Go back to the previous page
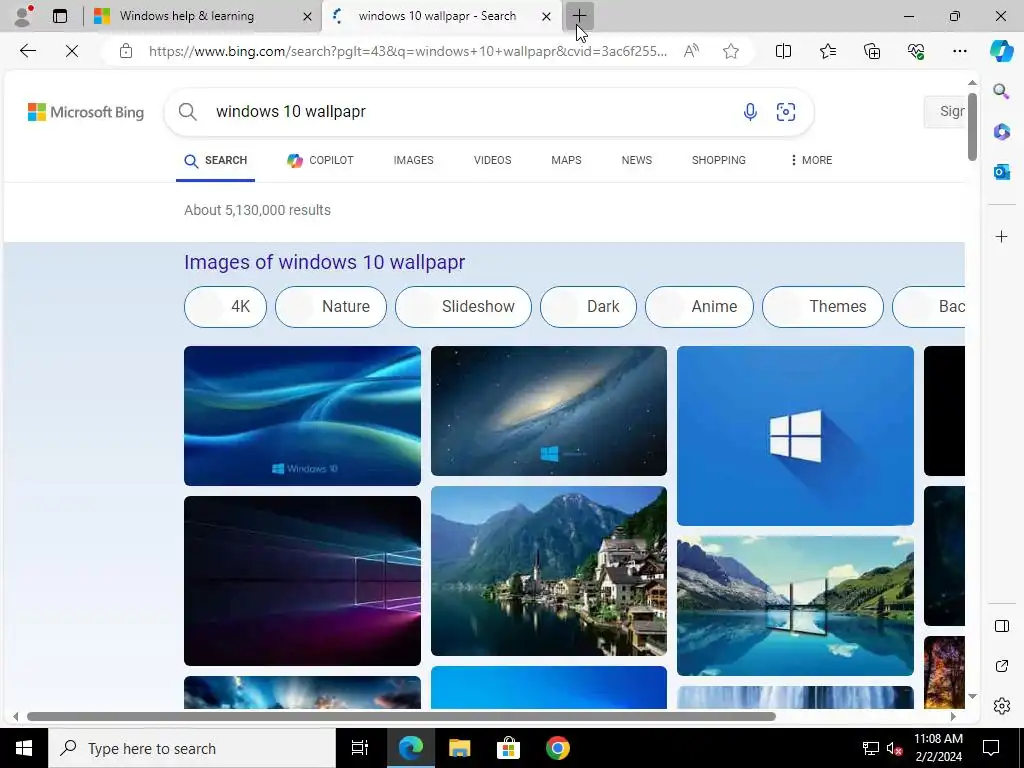This screenshot has height=768, width=1024. coord(27,51)
